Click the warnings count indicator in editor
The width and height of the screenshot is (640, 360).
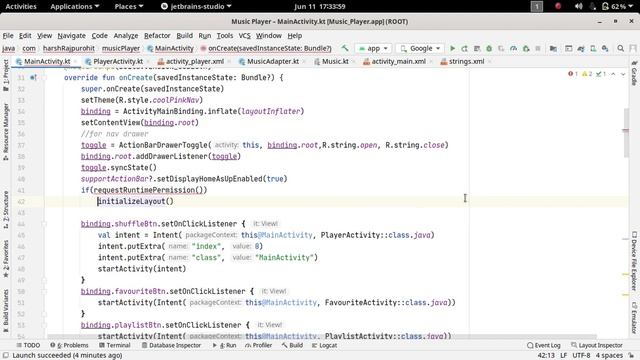(587, 74)
